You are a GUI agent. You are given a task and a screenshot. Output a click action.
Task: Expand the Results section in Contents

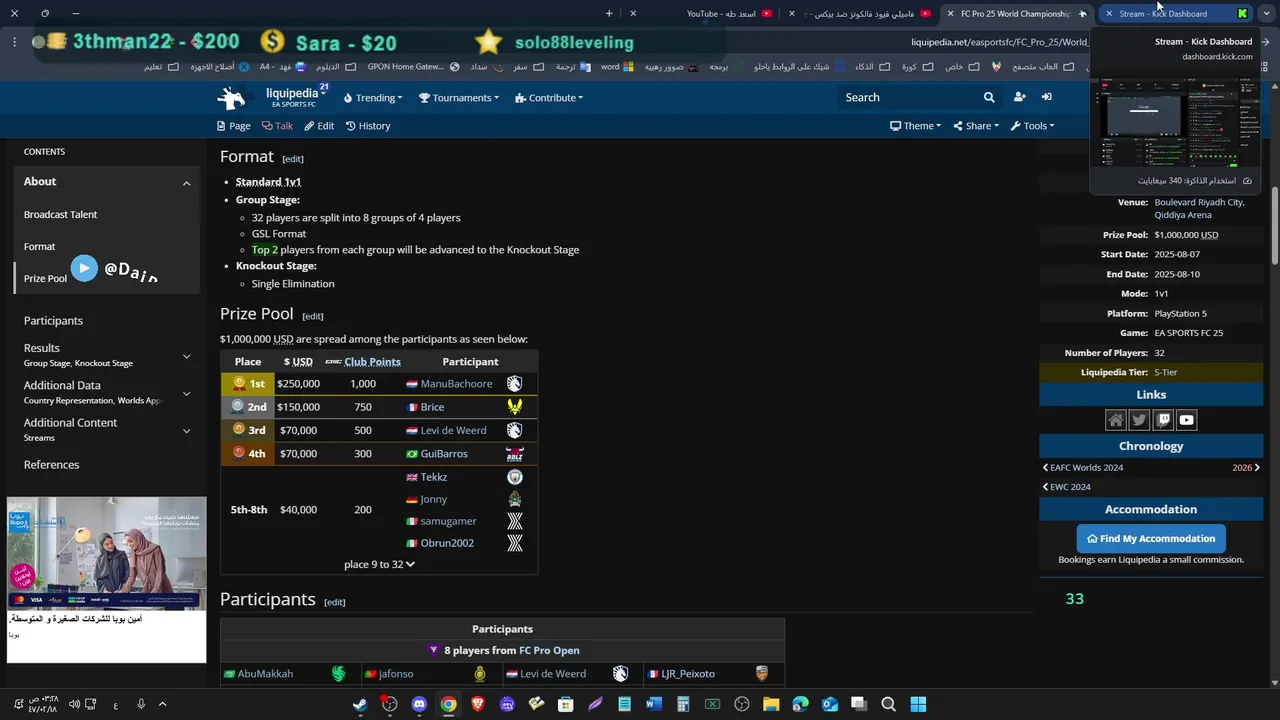186,356
